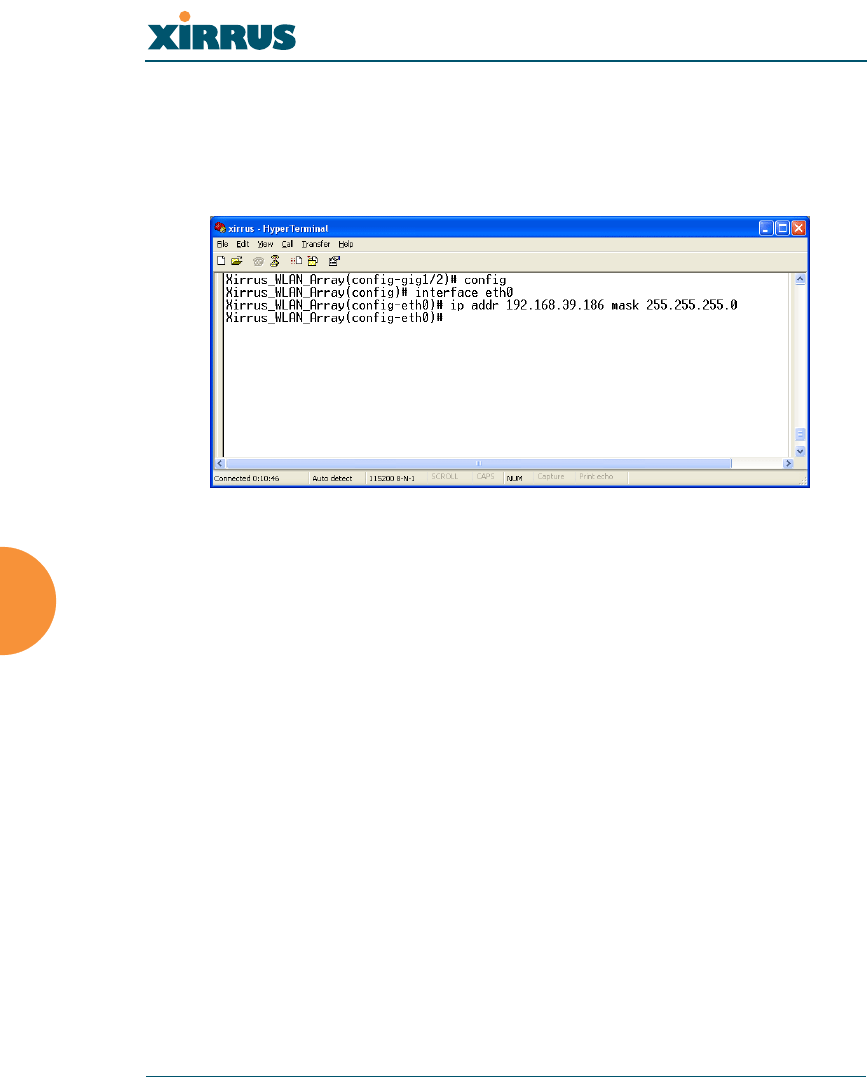Click the '115200 8-N-1' status bar entry

[x=392, y=479]
